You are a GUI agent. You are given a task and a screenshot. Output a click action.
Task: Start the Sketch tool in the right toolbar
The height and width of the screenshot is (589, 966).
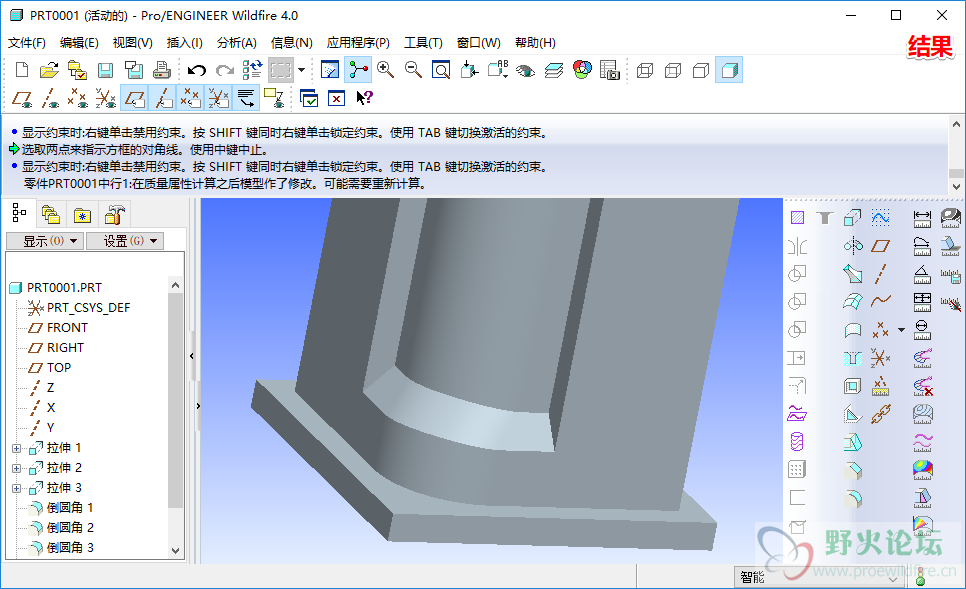click(x=880, y=217)
